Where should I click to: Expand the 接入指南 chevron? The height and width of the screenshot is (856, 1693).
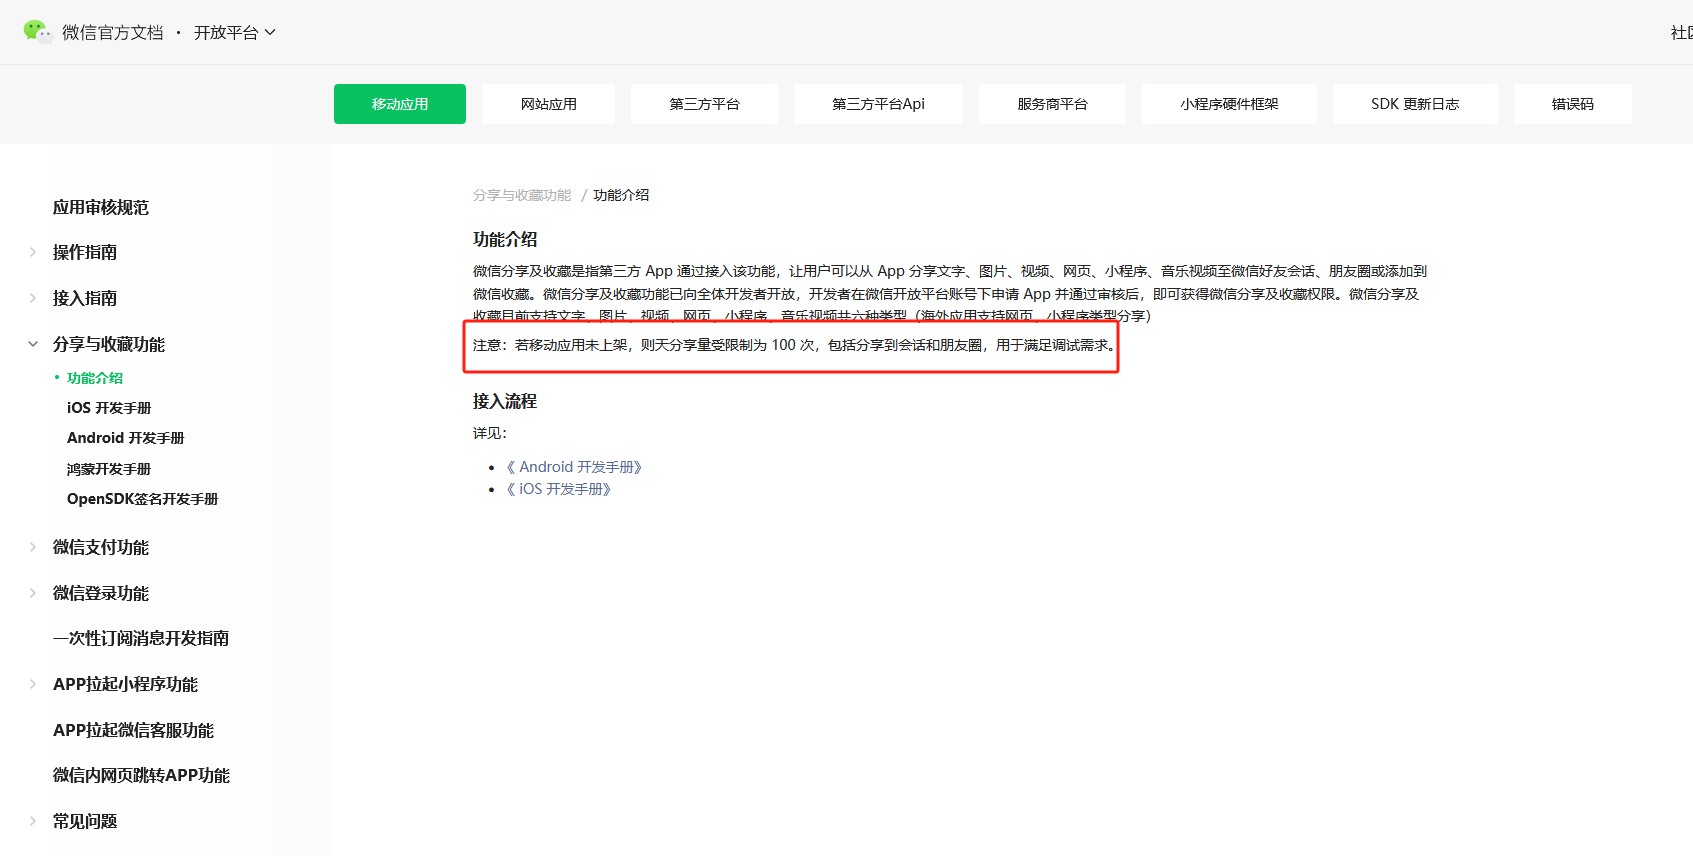click(33, 298)
